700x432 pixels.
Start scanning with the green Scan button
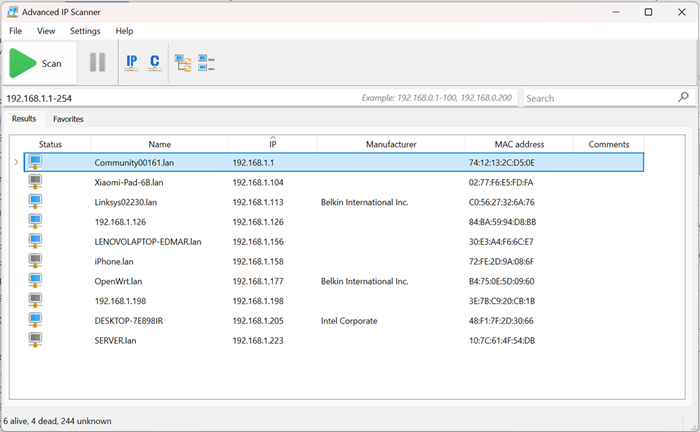click(x=39, y=63)
